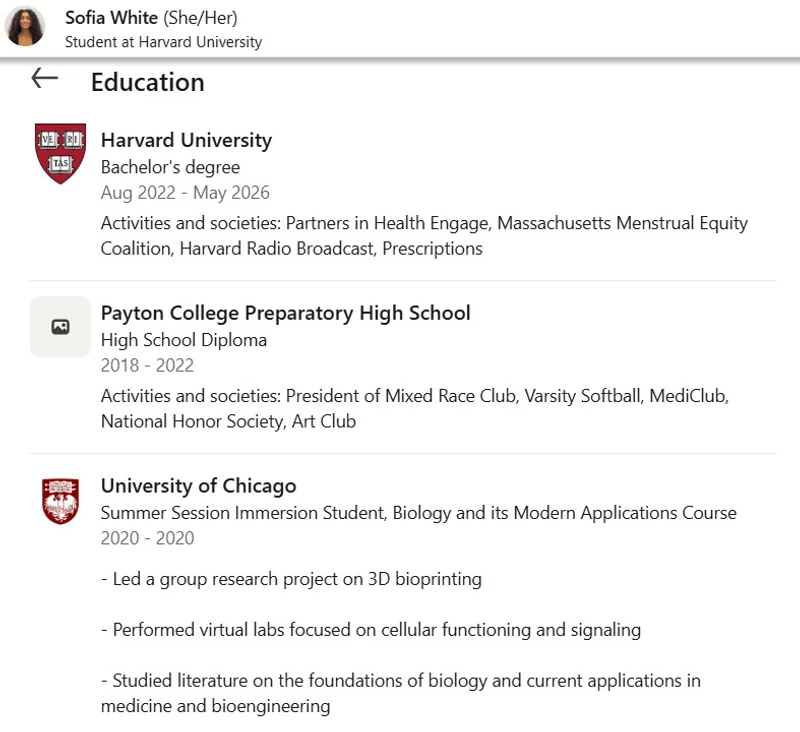Image resolution: width=800 pixels, height=732 pixels.
Task: Click the virtual labs cellular functioning bullet
Action: 371,630
